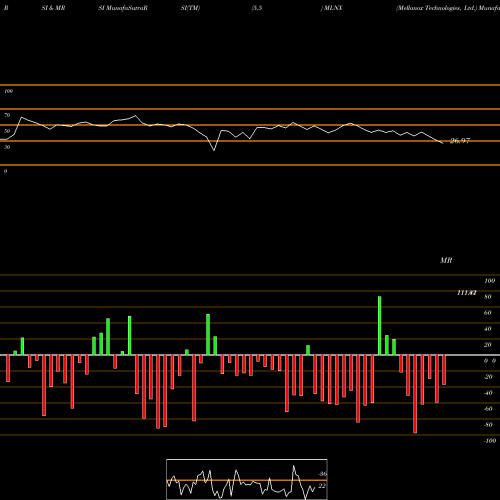Click the "60" axis label on MR chart

pyautogui.click(x=487, y=313)
